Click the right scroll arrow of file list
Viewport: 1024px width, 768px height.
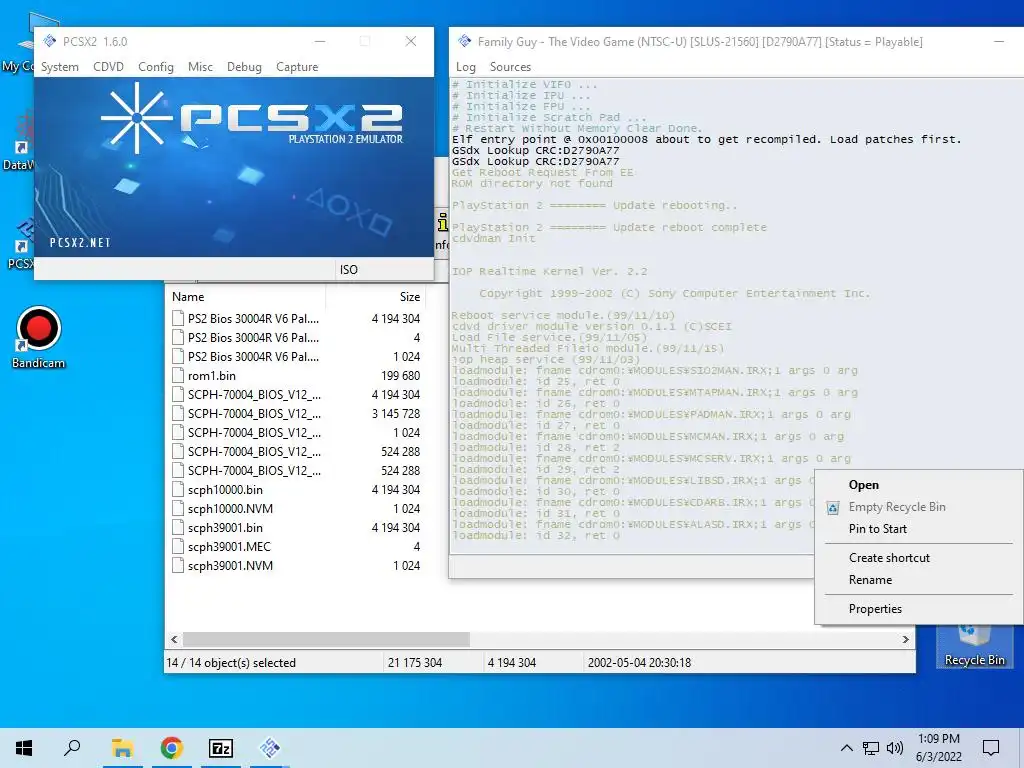[906, 639]
